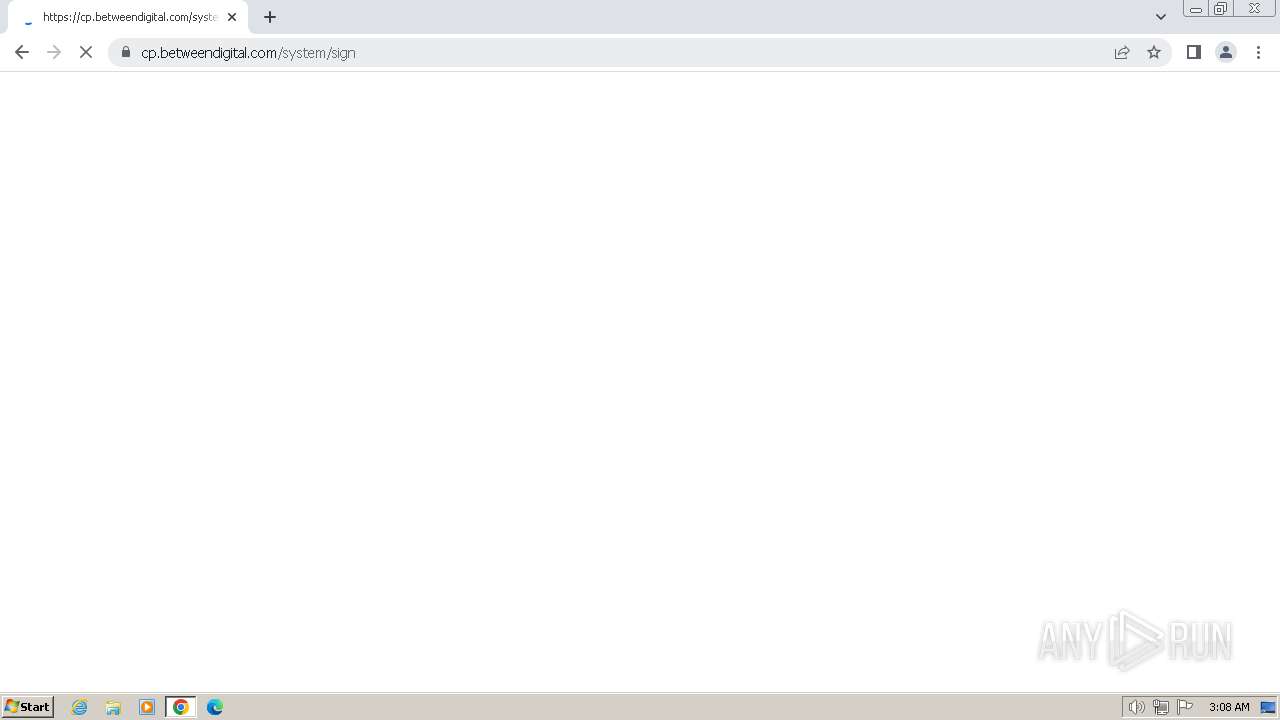Open a new tab
The width and height of the screenshot is (1280, 720).
270,17
